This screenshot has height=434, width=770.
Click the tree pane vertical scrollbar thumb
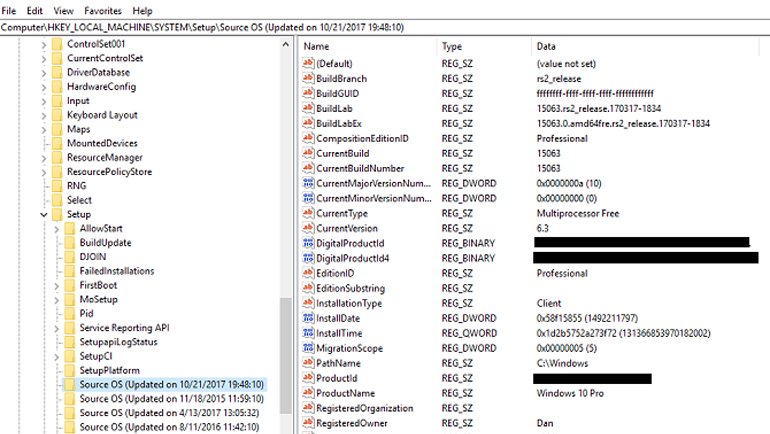pyautogui.click(x=285, y=356)
